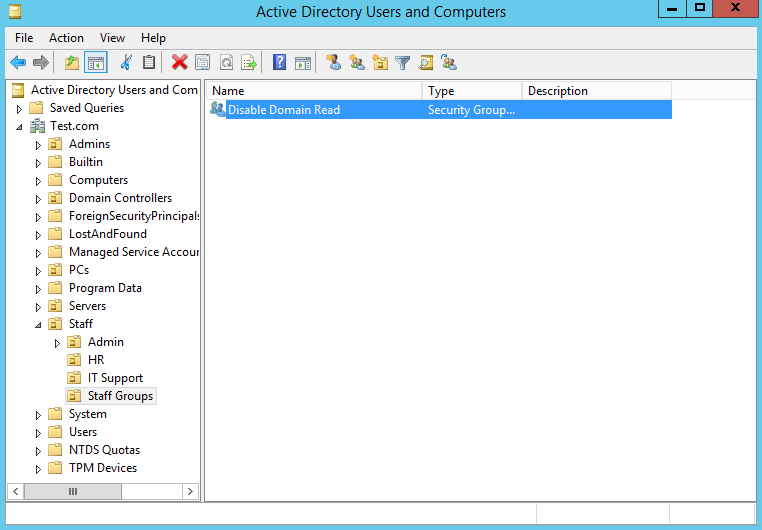Select the root Active Directory Users and Computers node
762x530 pixels.
(114, 90)
